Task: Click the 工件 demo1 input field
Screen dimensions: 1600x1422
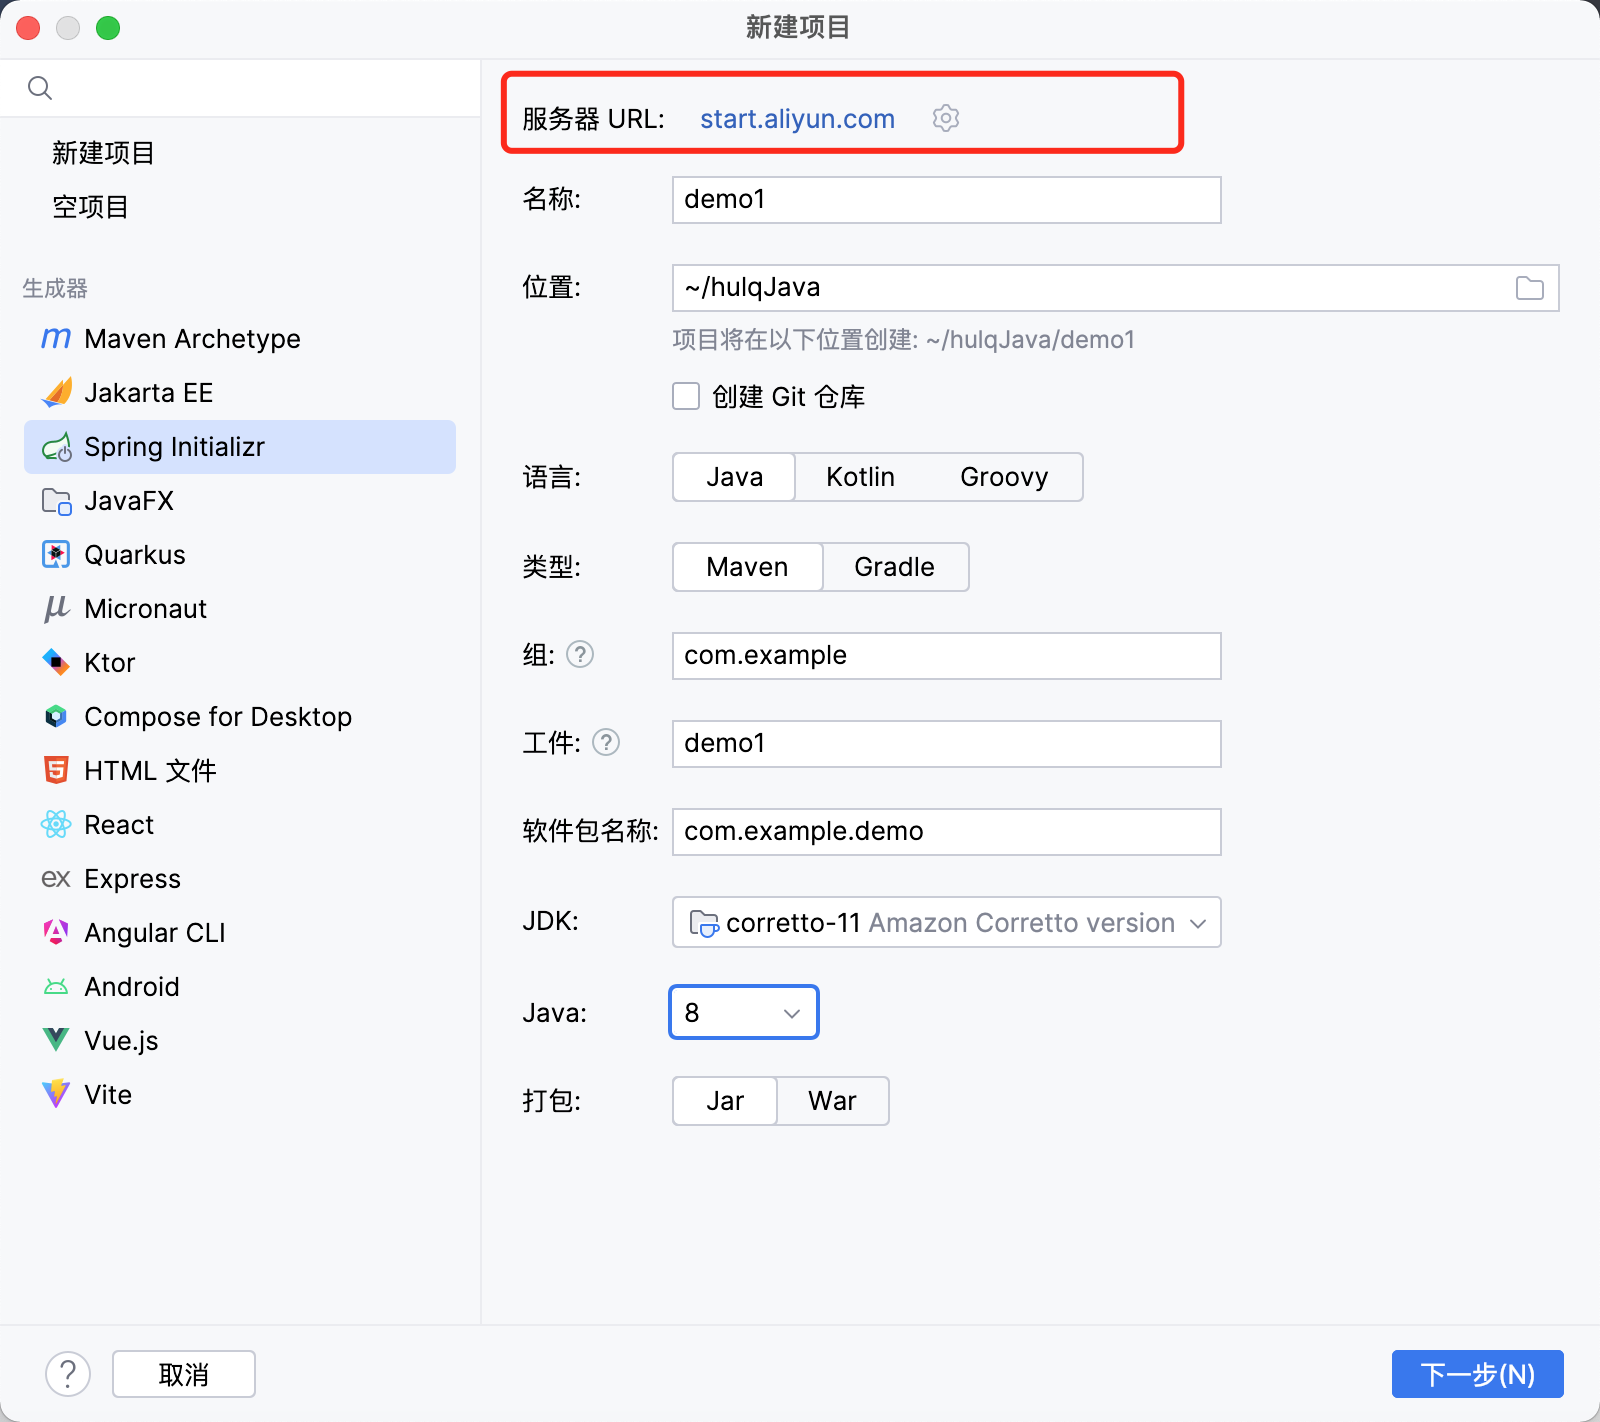Action: pos(946,744)
